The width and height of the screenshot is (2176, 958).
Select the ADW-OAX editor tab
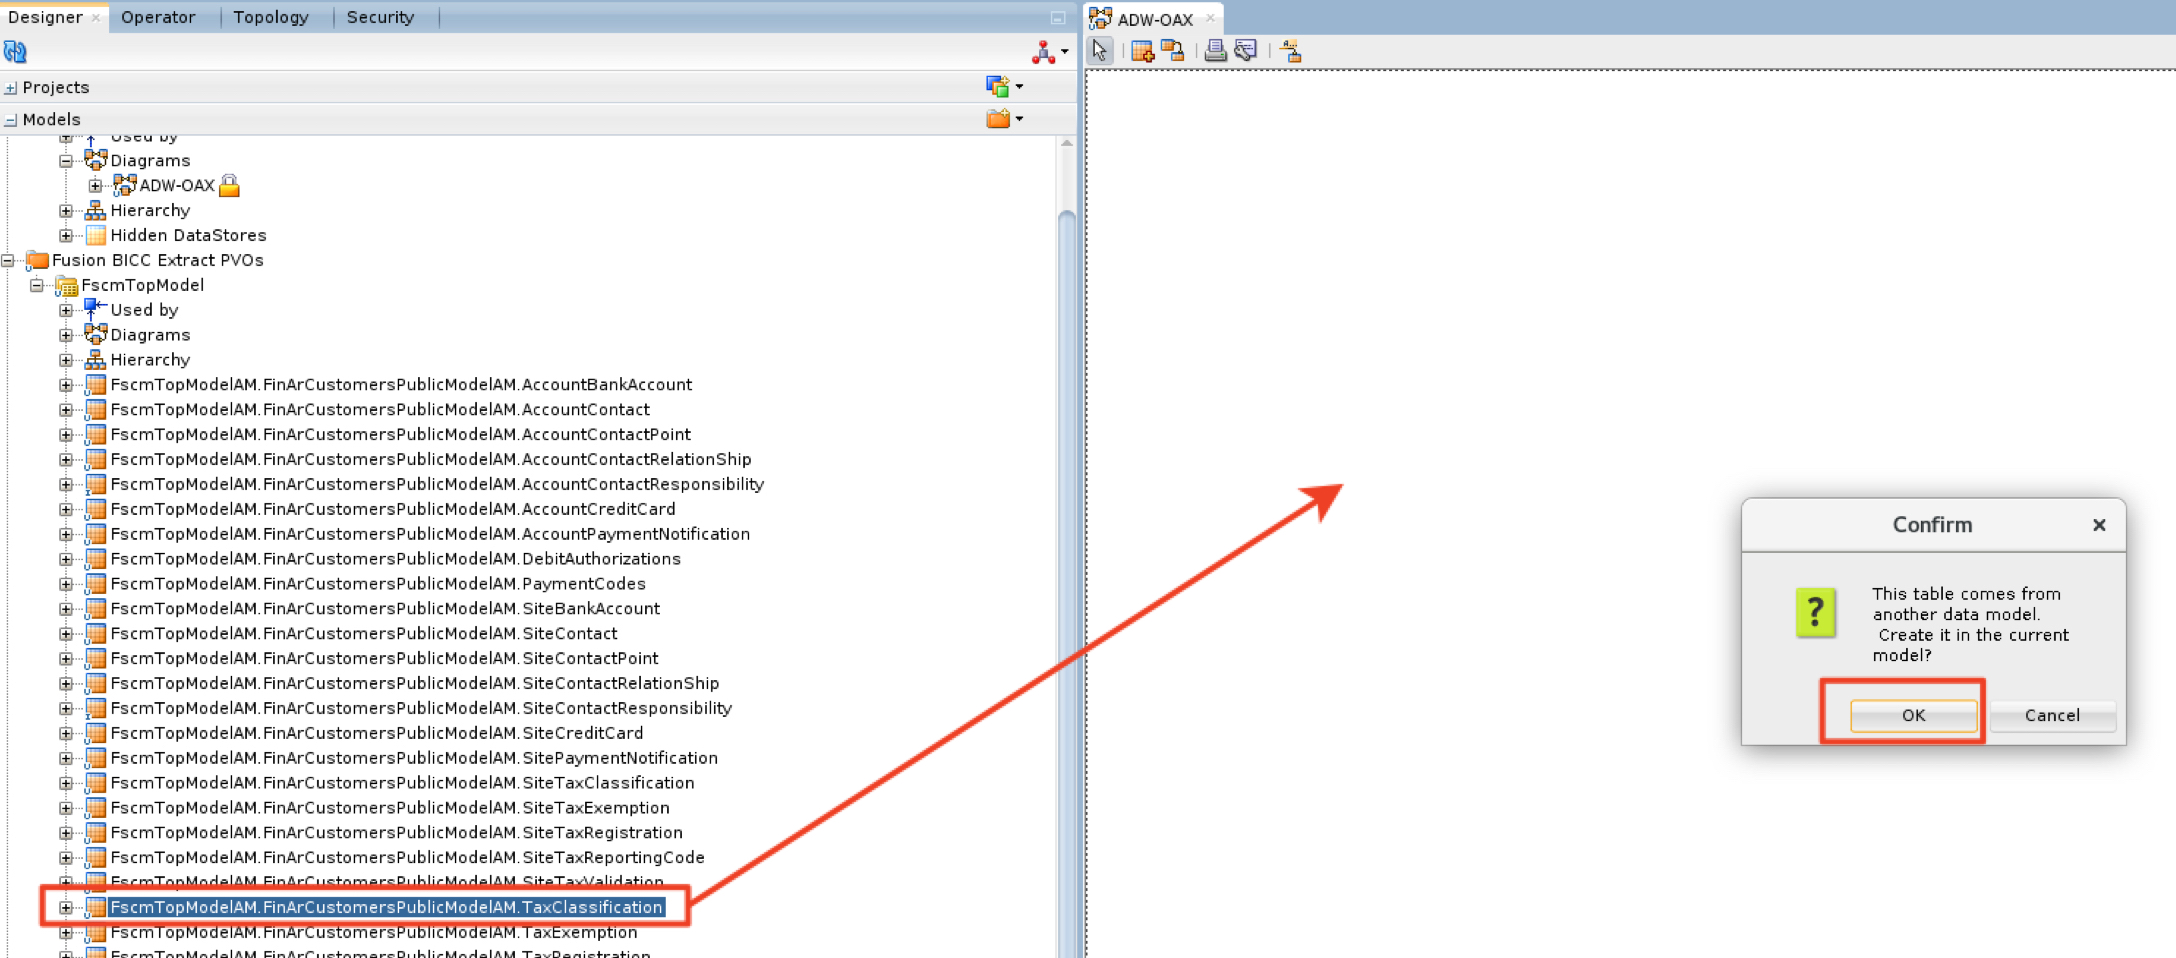pyautogui.click(x=1154, y=19)
